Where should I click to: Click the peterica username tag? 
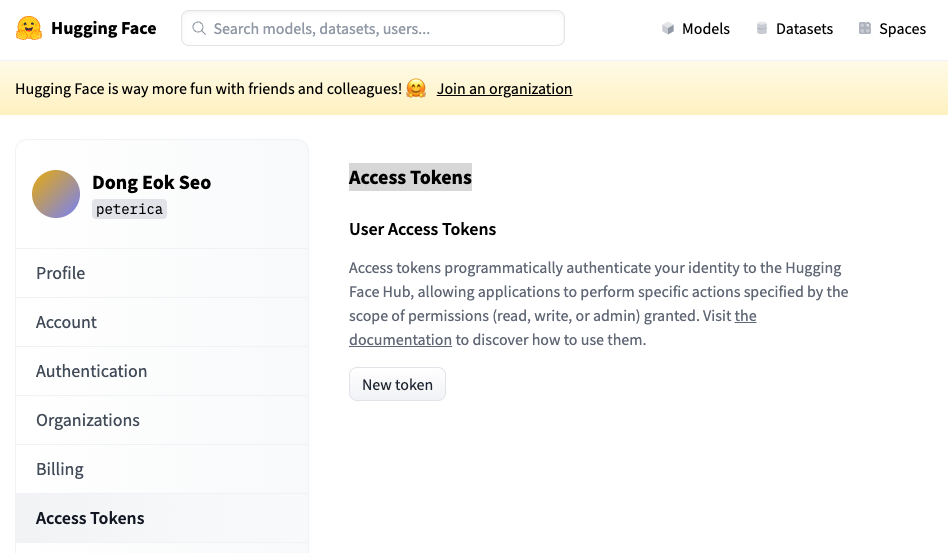(x=129, y=209)
